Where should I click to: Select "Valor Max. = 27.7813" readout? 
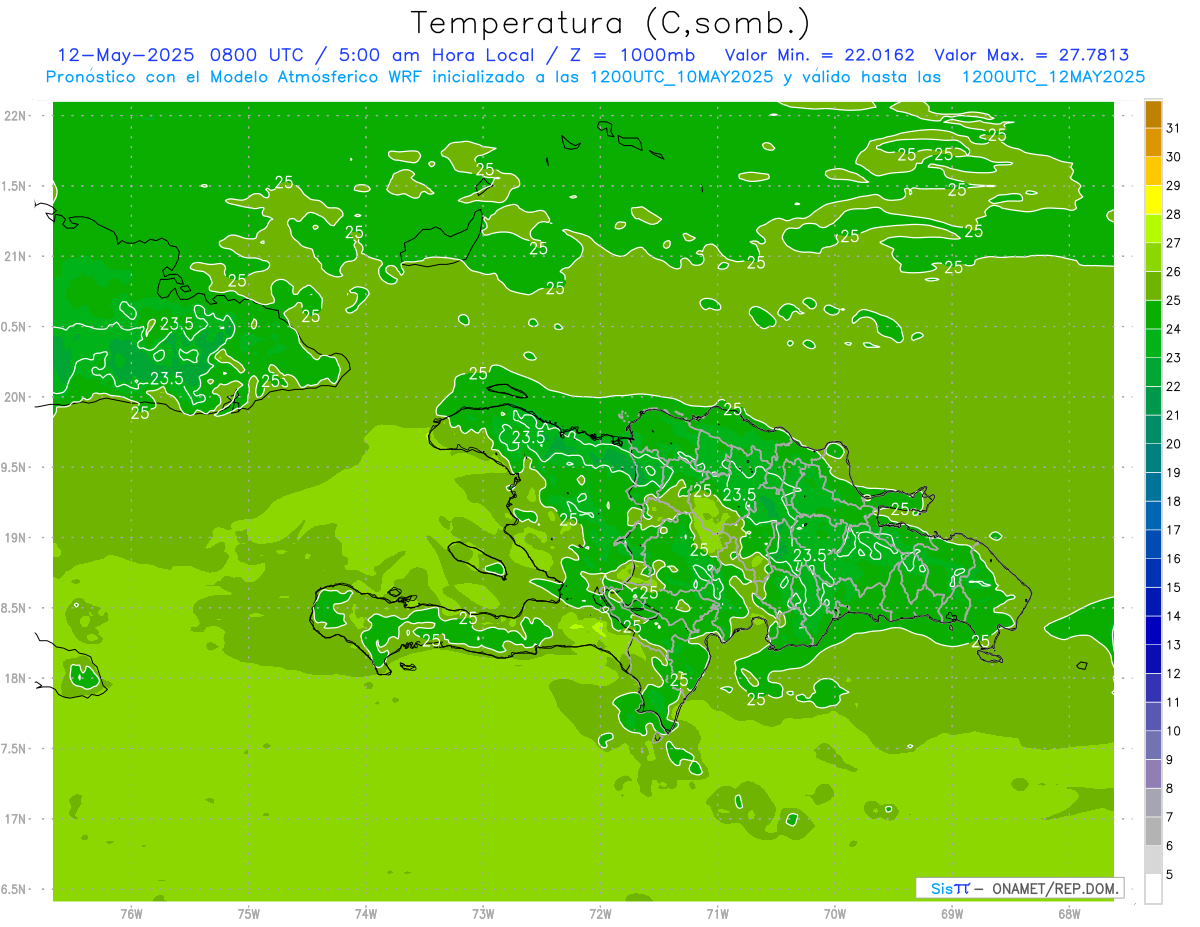(1032, 55)
